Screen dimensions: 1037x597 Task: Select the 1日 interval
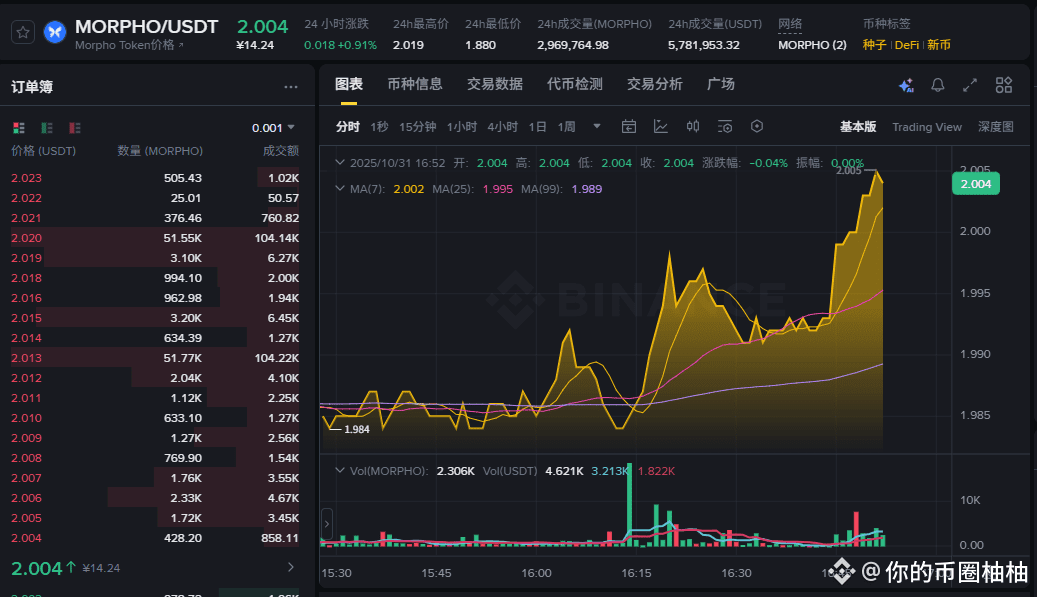point(537,126)
